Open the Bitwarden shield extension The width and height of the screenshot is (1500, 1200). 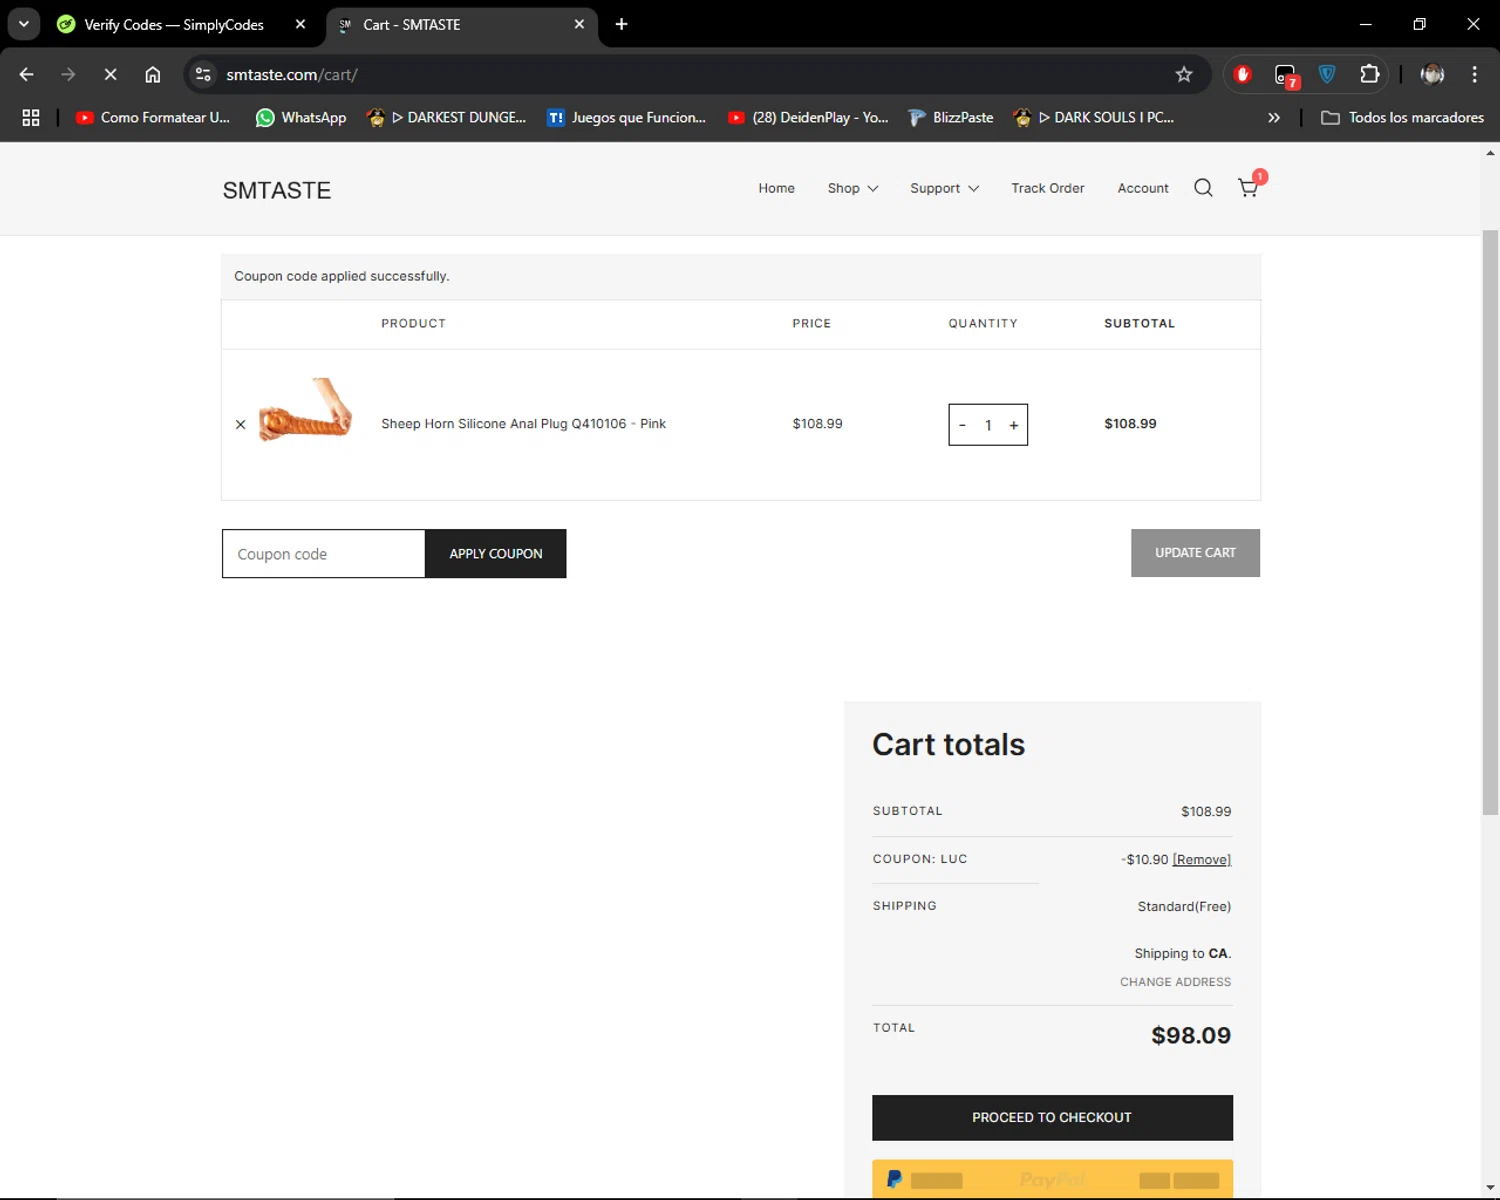click(1327, 74)
